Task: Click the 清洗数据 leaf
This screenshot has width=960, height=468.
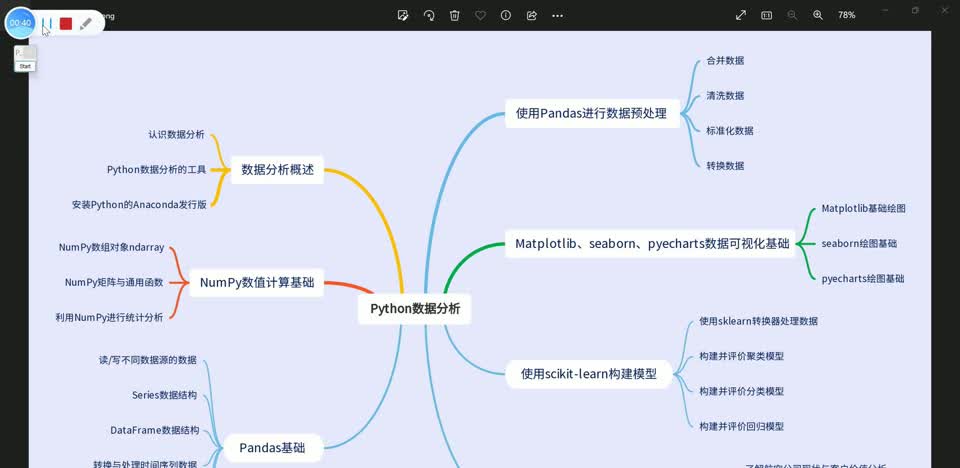Action: click(726, 96)
